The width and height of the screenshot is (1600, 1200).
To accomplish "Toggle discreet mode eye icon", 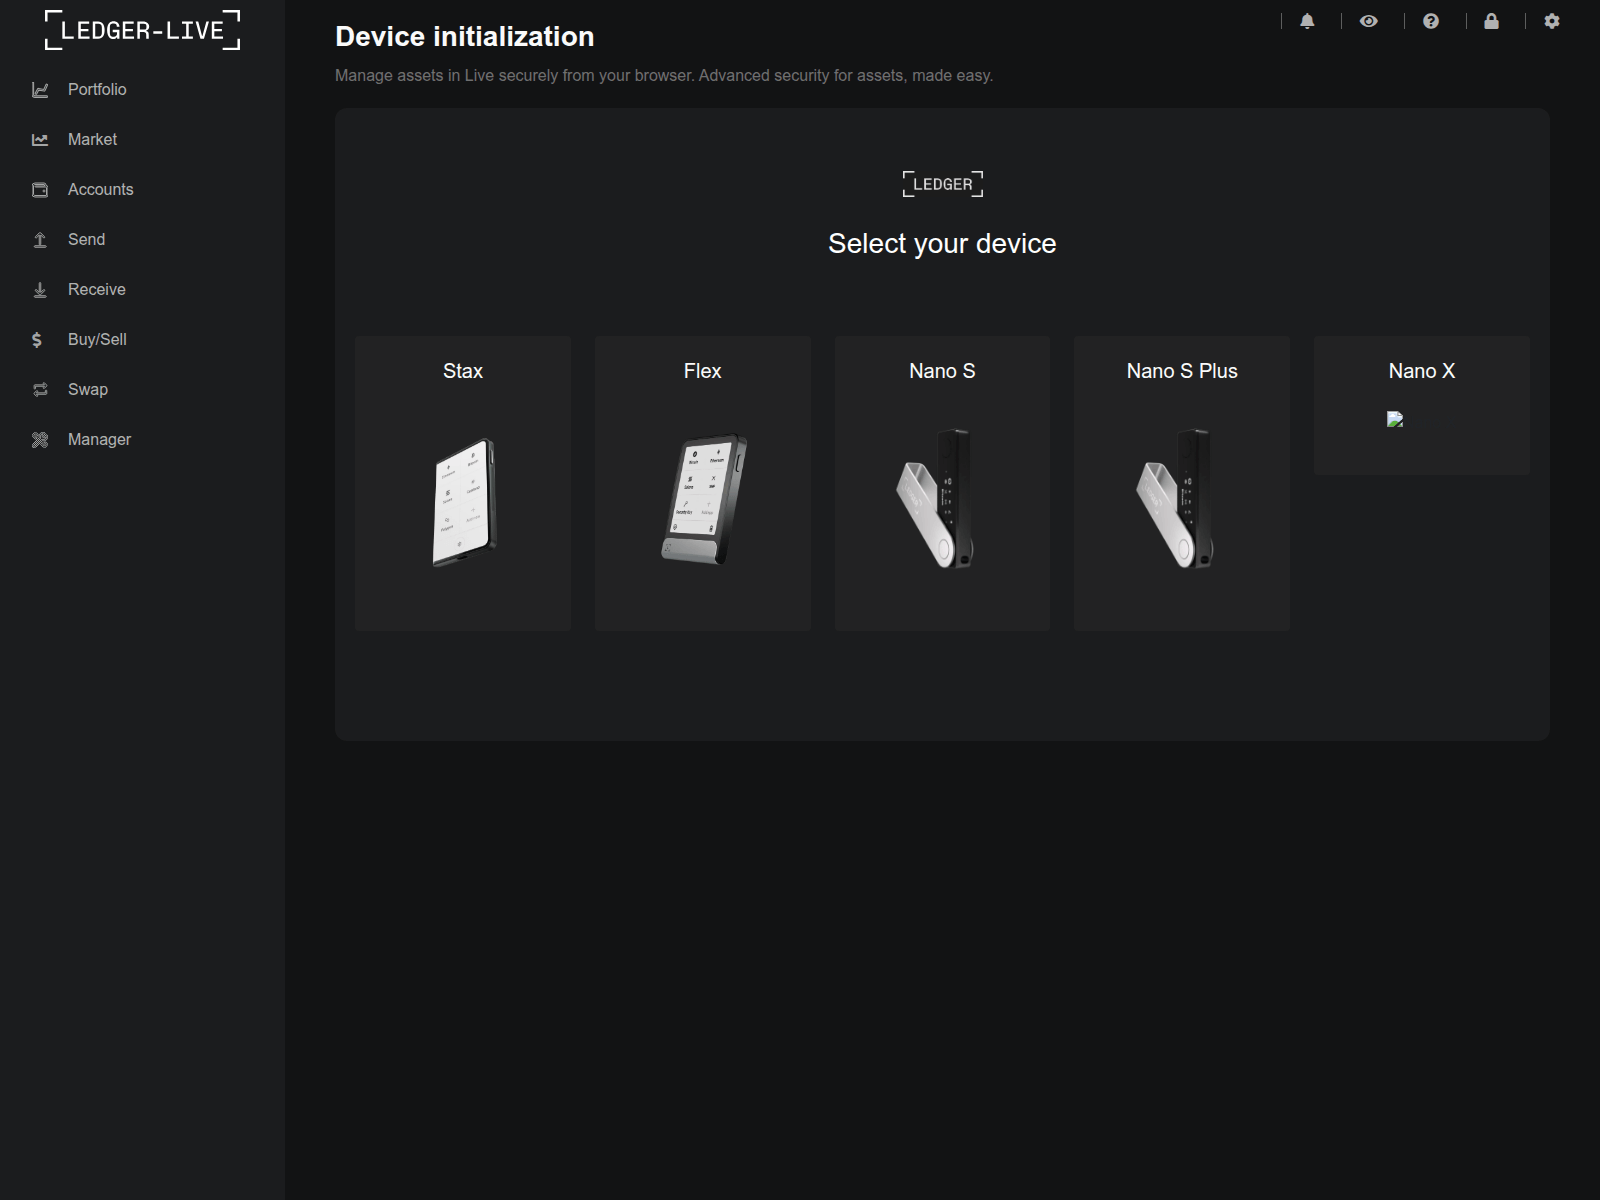I will [1369, 21].
